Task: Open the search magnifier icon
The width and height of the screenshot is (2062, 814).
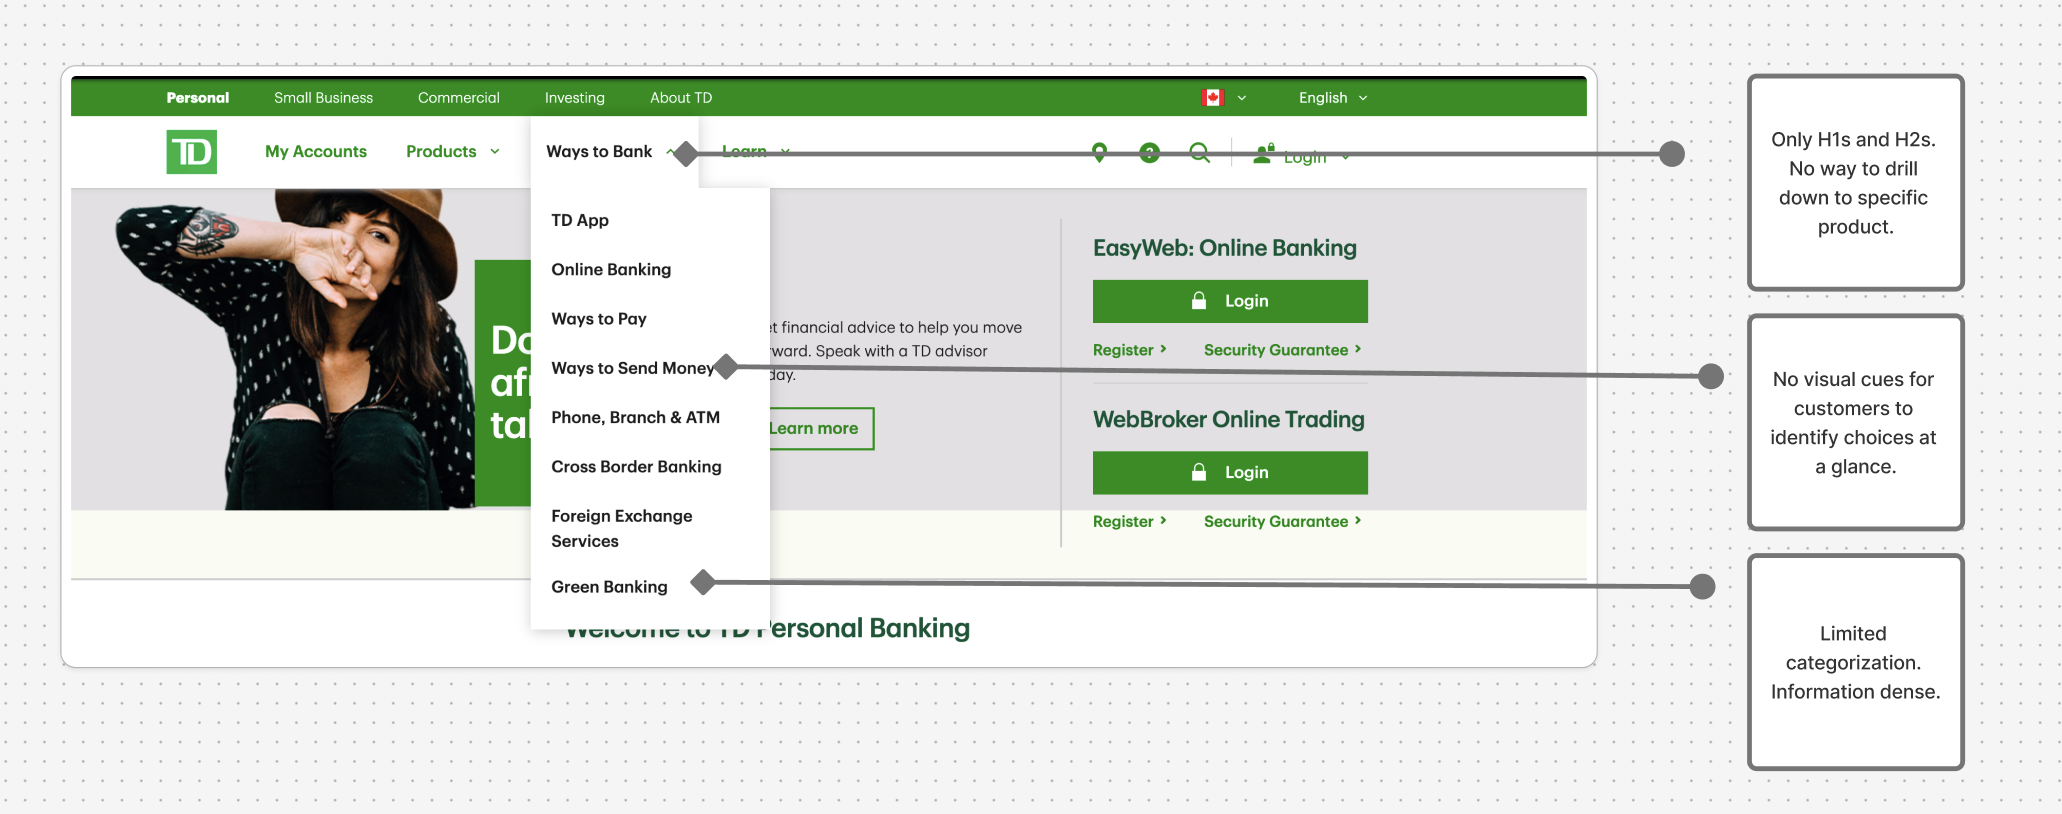Action: click(x=1200, y=153)
